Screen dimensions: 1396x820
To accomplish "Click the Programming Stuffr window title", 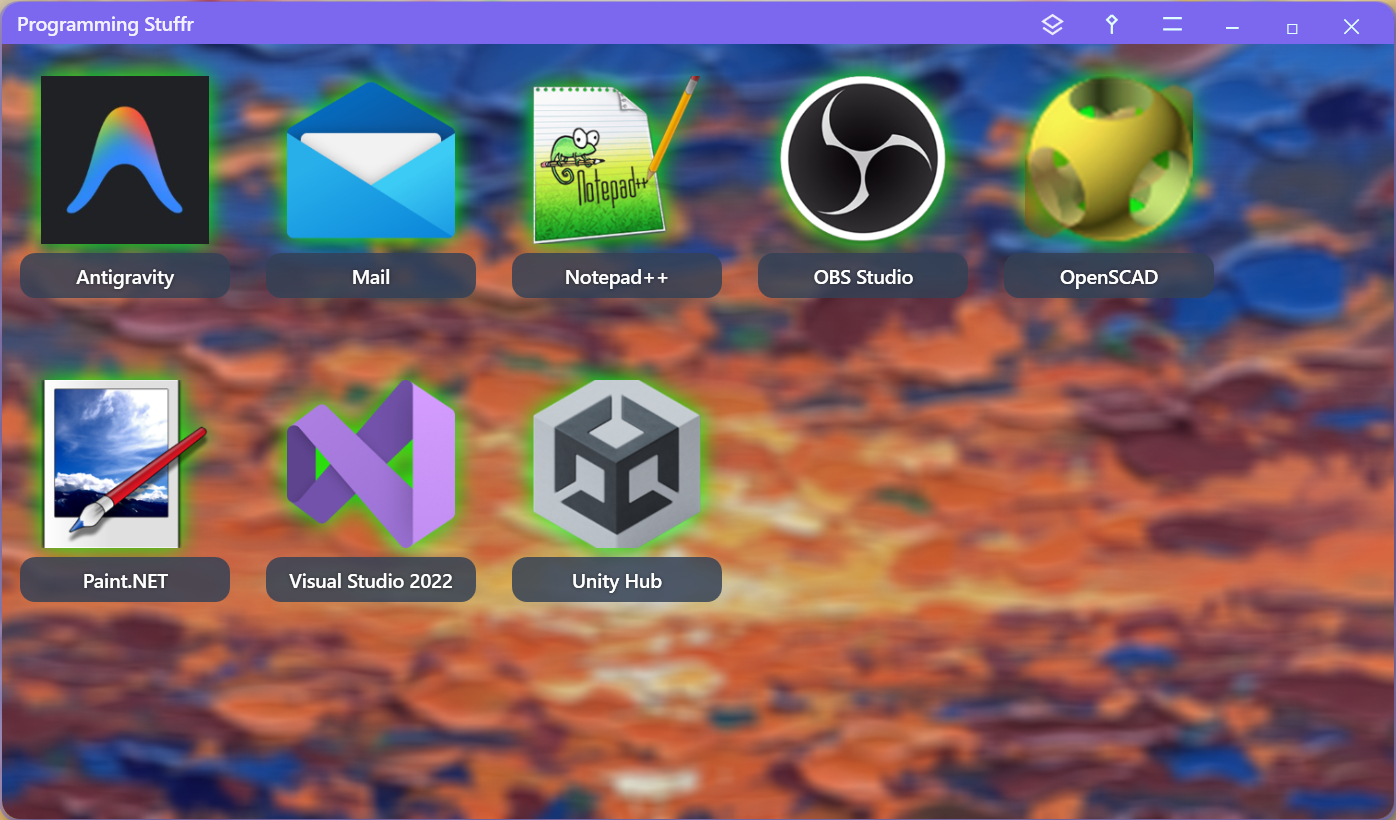I will tap(105, 25).
